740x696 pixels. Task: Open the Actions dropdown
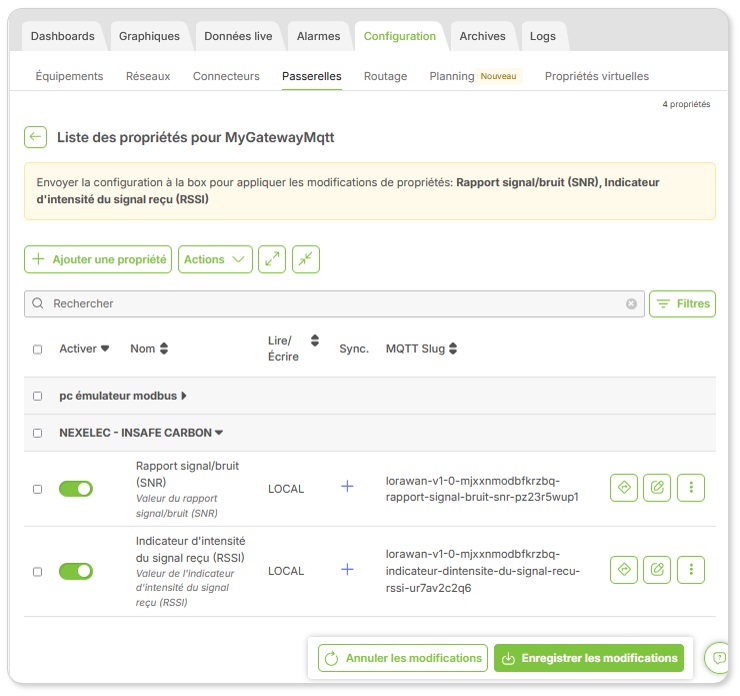(x=215, y=259)
